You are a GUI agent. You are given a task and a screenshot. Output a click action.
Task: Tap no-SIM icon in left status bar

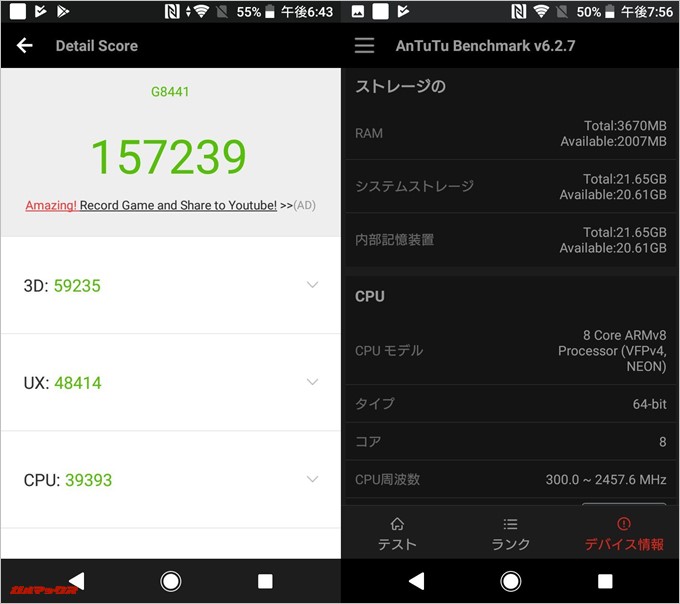[x=222, y=12]
